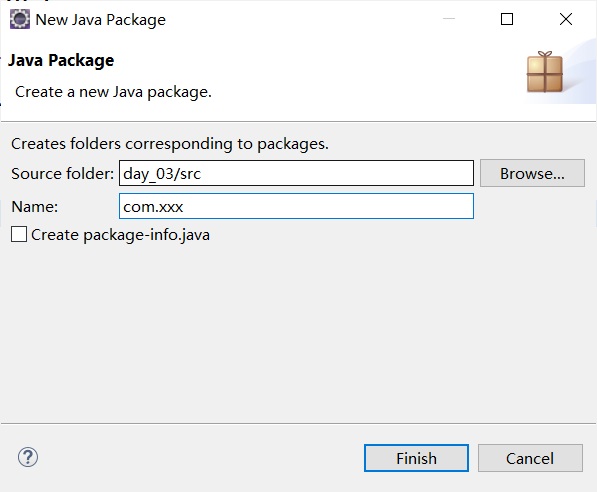The height and width of the screenshot is (492, 597).
Task: Open the Browse... source folder chooser
Action: [532, 173]
